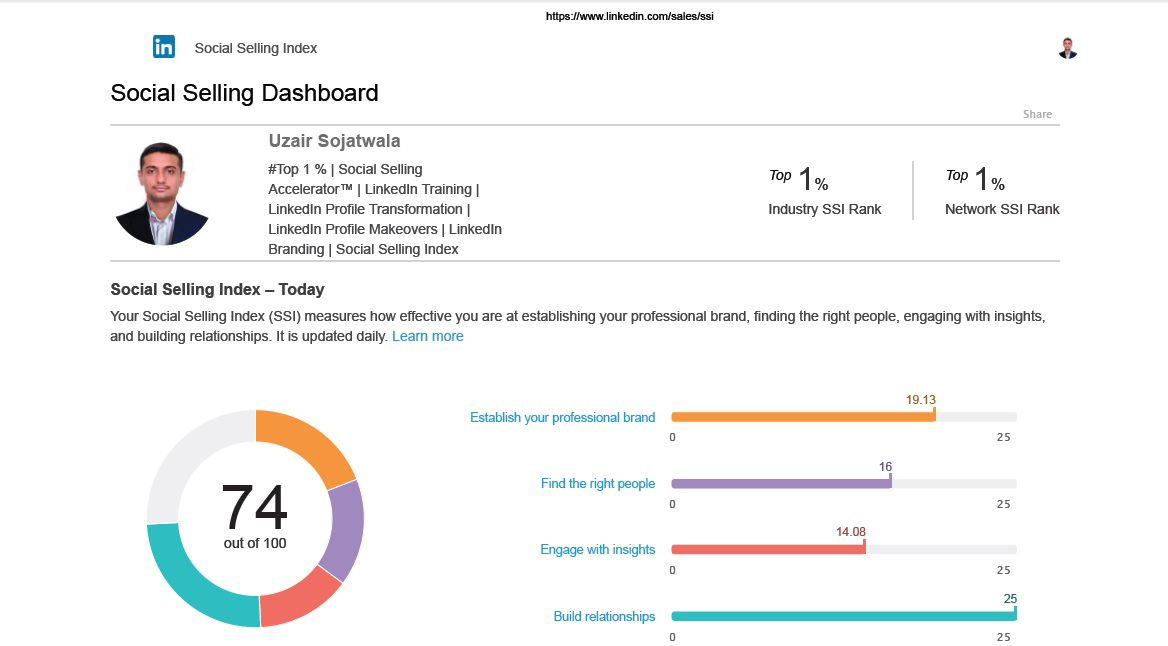Click the Uzair Sojatwala name heading

click(334, 141)
